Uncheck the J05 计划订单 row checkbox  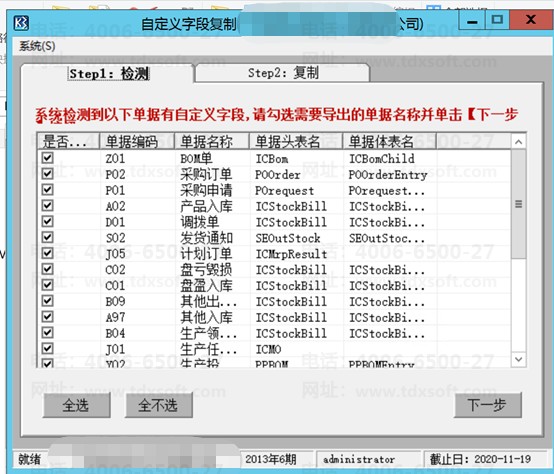[48, 253]
